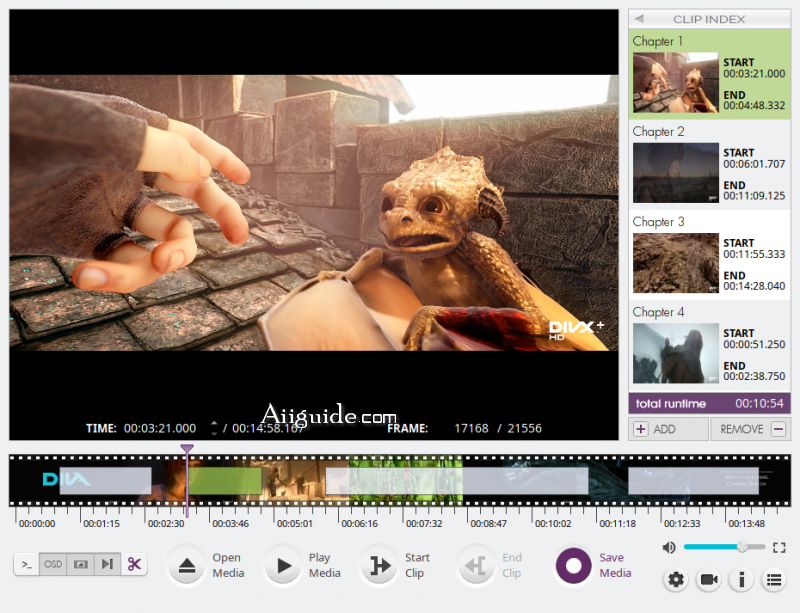Click Chapter 1 start time 00:03:21.000
Image resolution: width=800 pixels, height=613 pixels.
pyautogui.click(x=754, y=73)
